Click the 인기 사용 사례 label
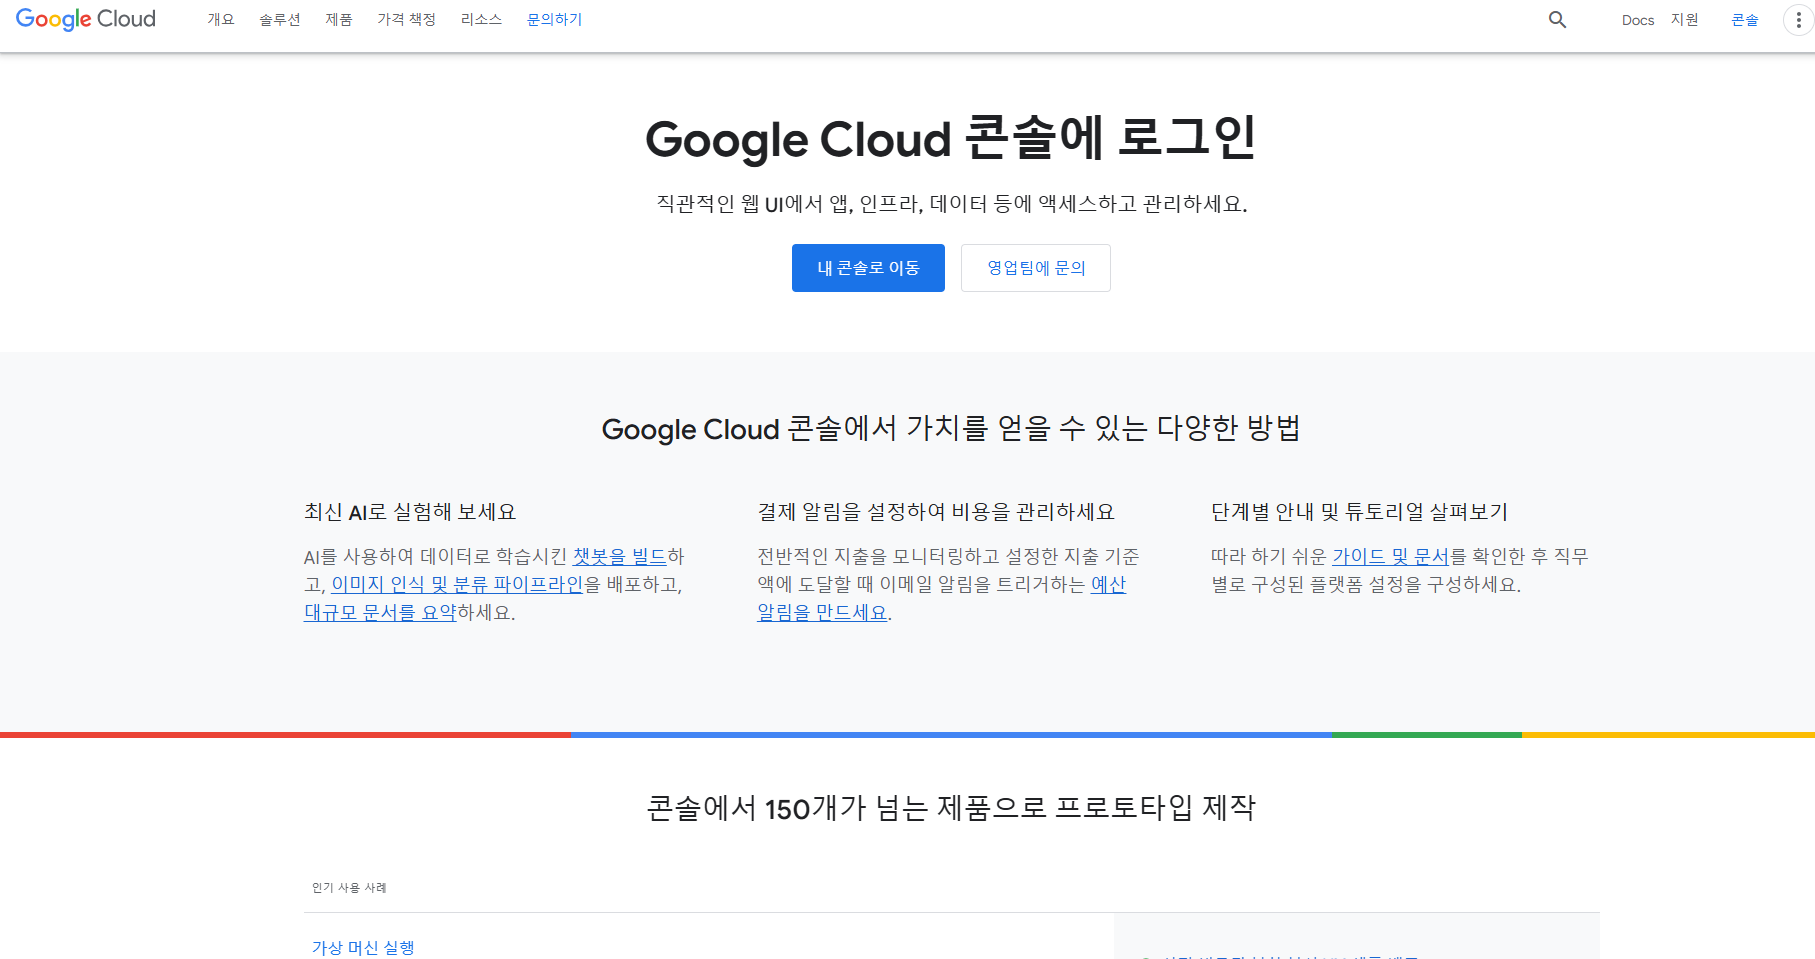The width and height of the screenshot is (1815, 959). 349,887
